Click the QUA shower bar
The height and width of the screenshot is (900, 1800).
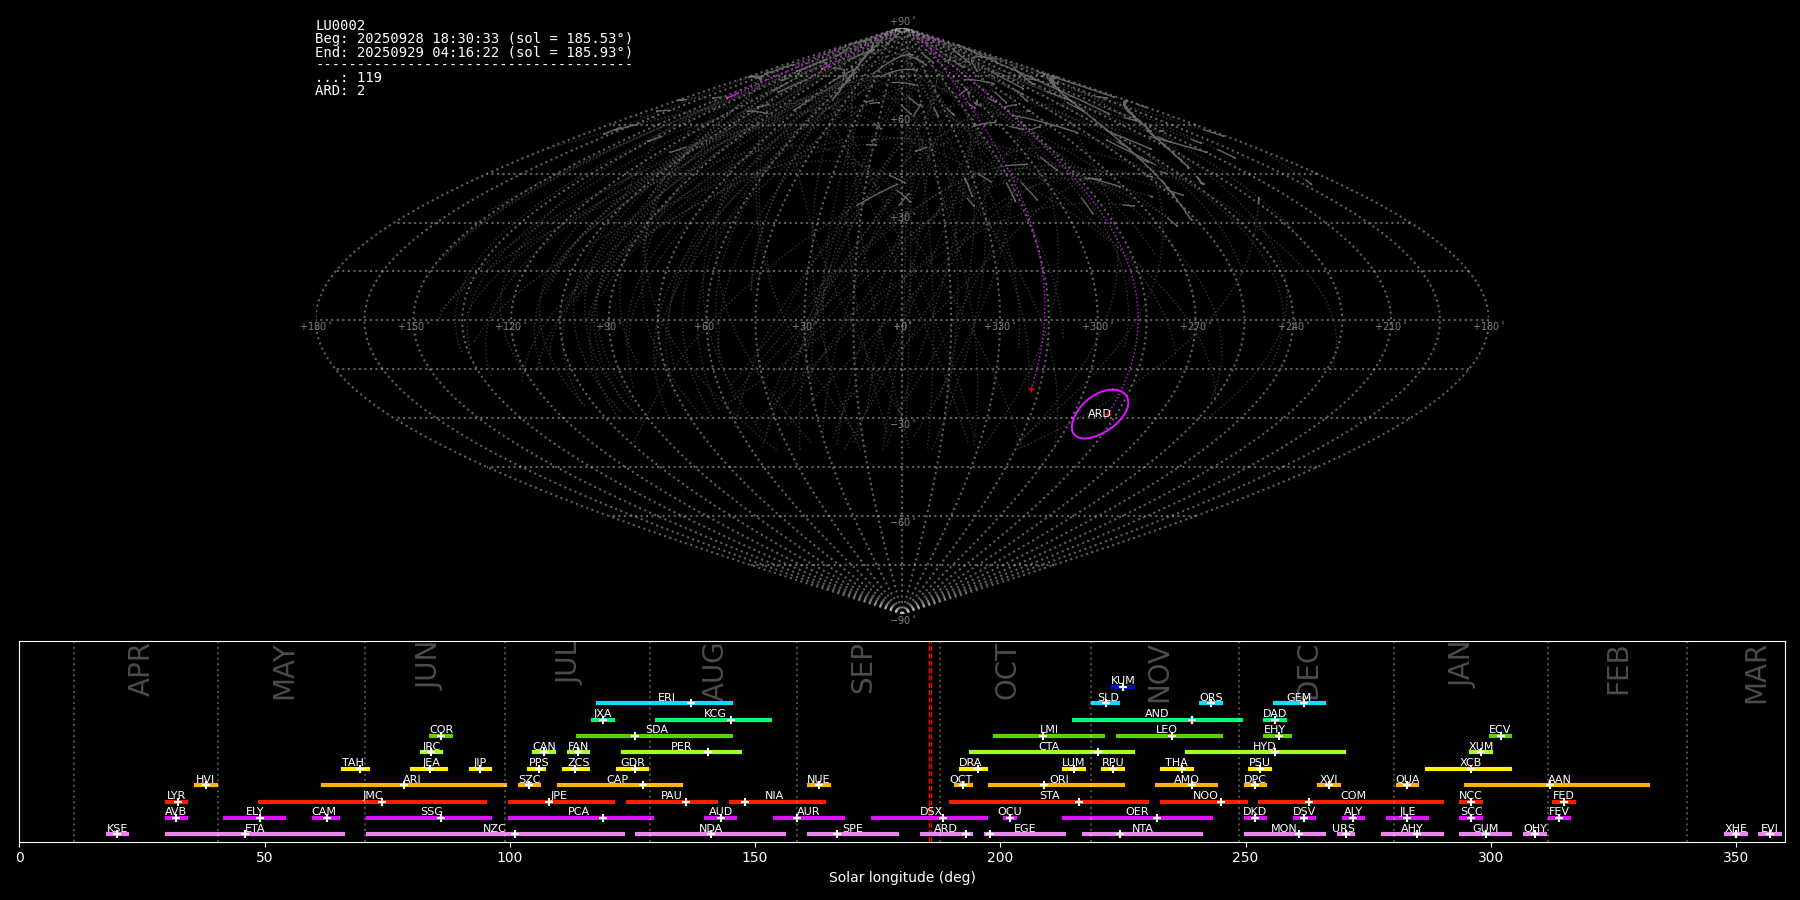coord(1407,785)
